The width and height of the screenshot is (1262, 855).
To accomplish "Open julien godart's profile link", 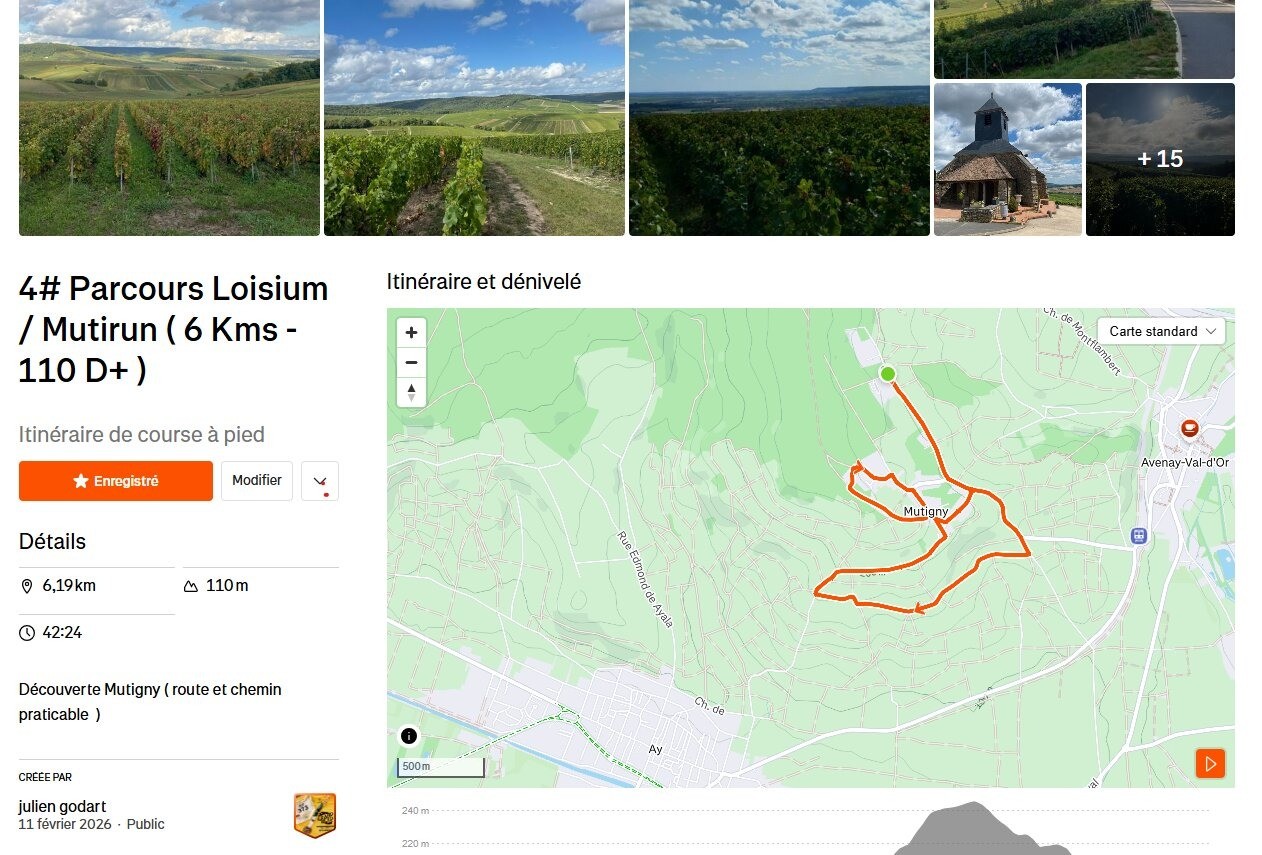I will pyautogui.click(x=62, y=806).
